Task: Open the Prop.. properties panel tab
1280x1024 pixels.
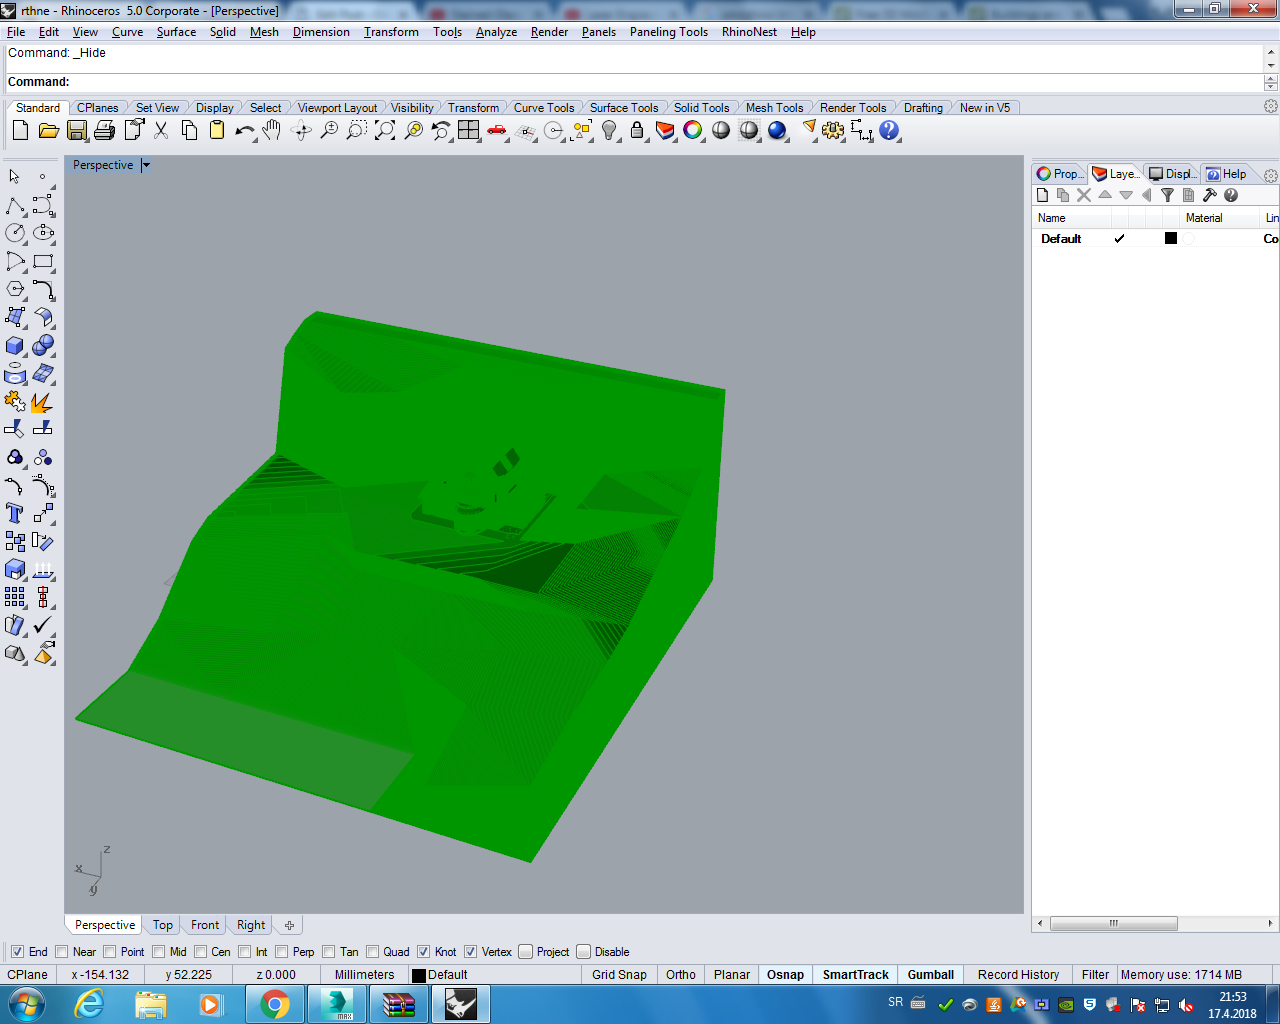Action: coord(1059,174)
